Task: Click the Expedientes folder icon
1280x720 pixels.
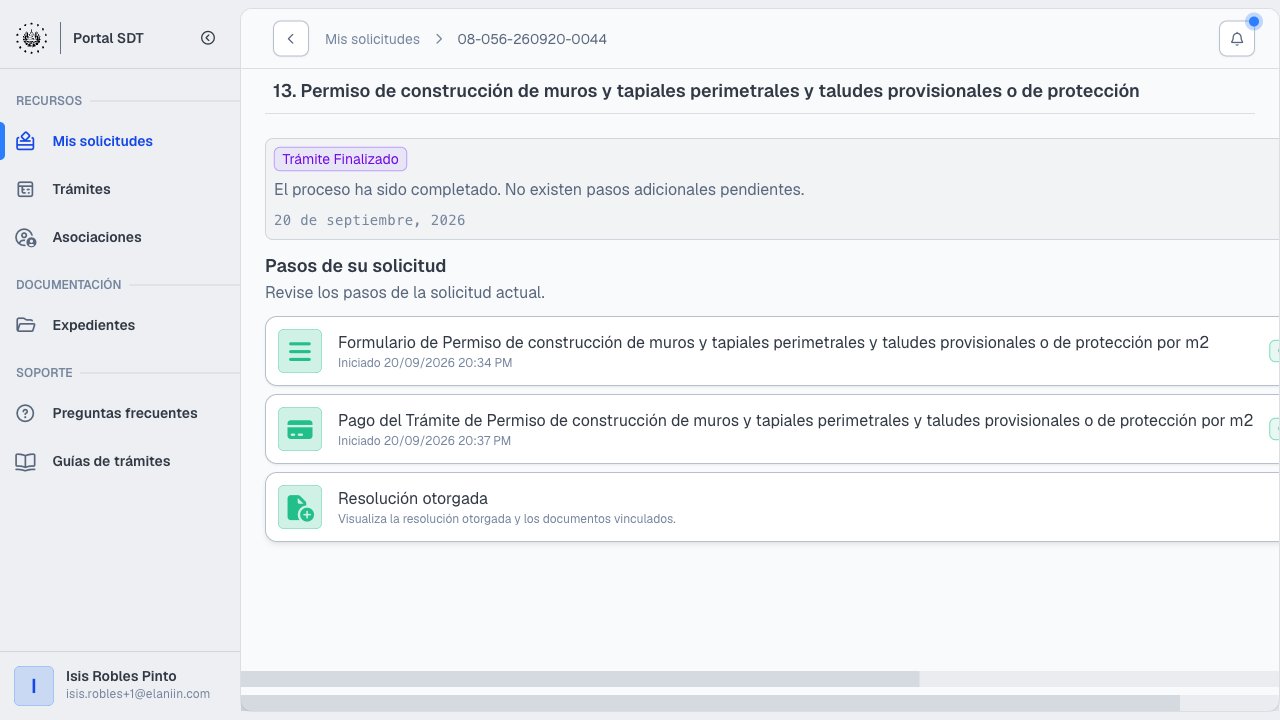Action: [x=26, y=325]
